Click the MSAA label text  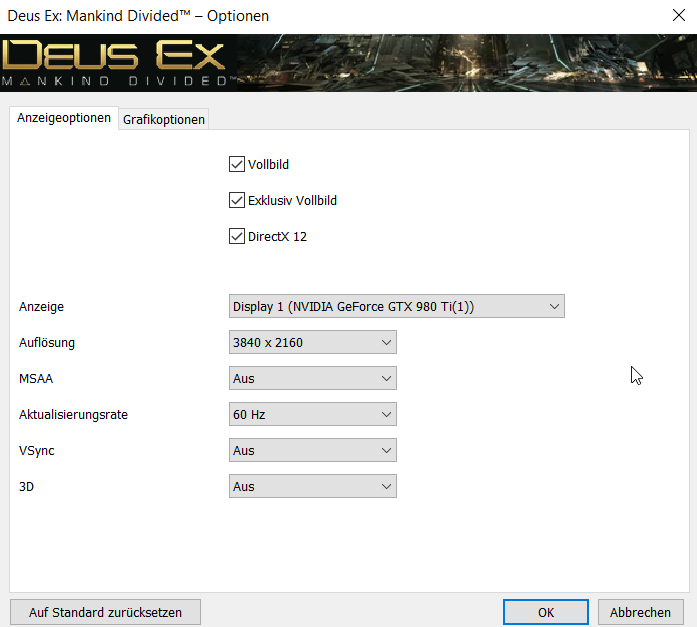tap(36, 379)
